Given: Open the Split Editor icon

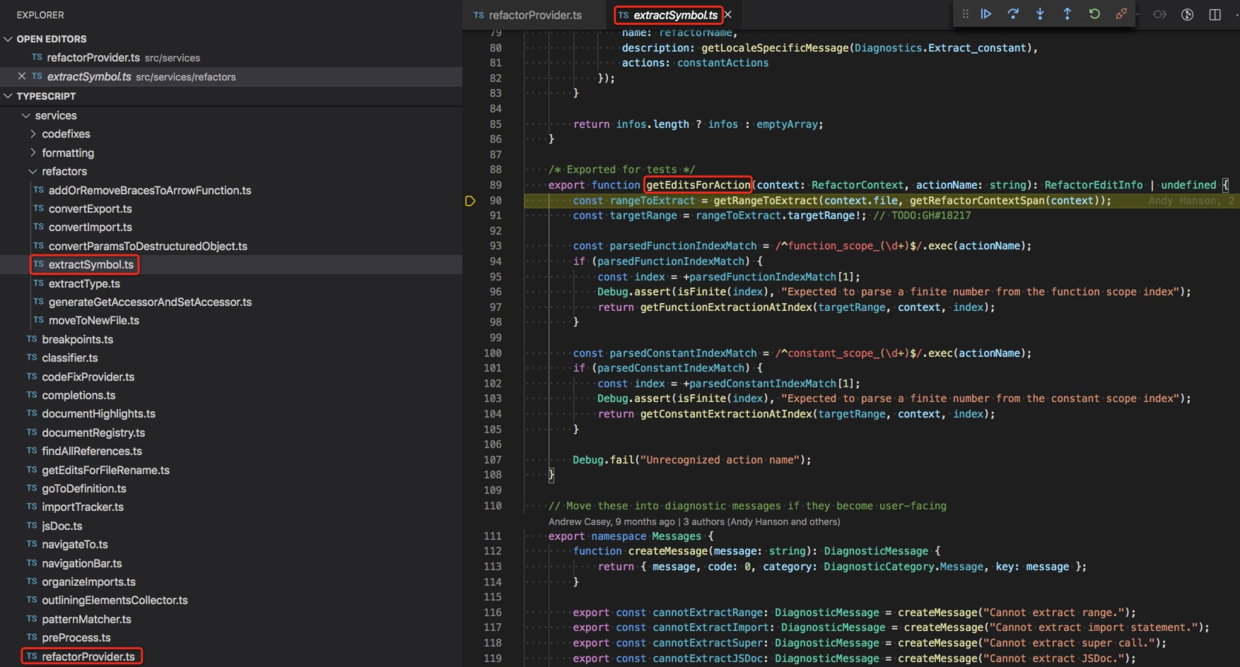Looking at the screenshot, I should tap(1213, 14).
